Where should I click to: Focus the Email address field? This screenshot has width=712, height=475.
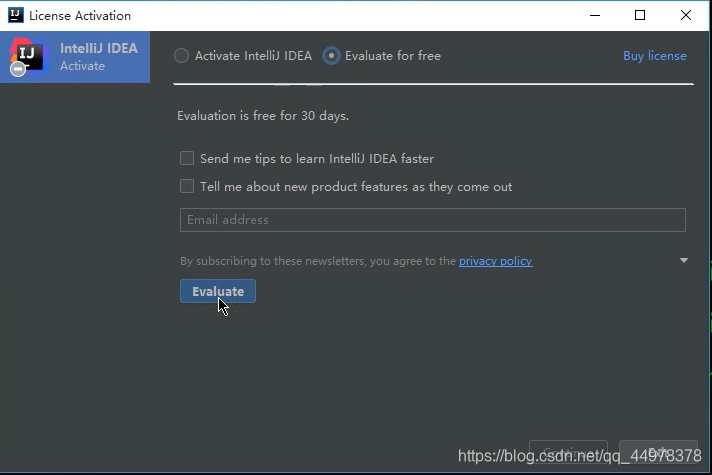click(433, 220)
